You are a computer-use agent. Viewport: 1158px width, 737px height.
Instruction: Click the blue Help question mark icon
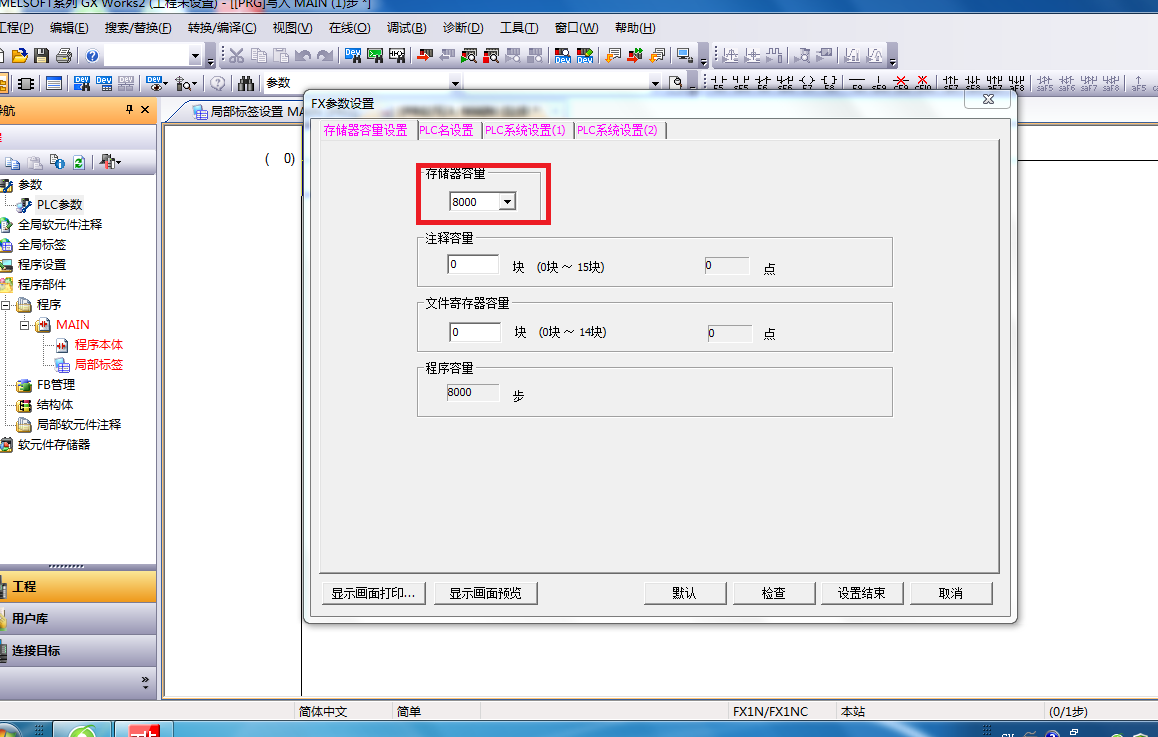click(92, 55)
